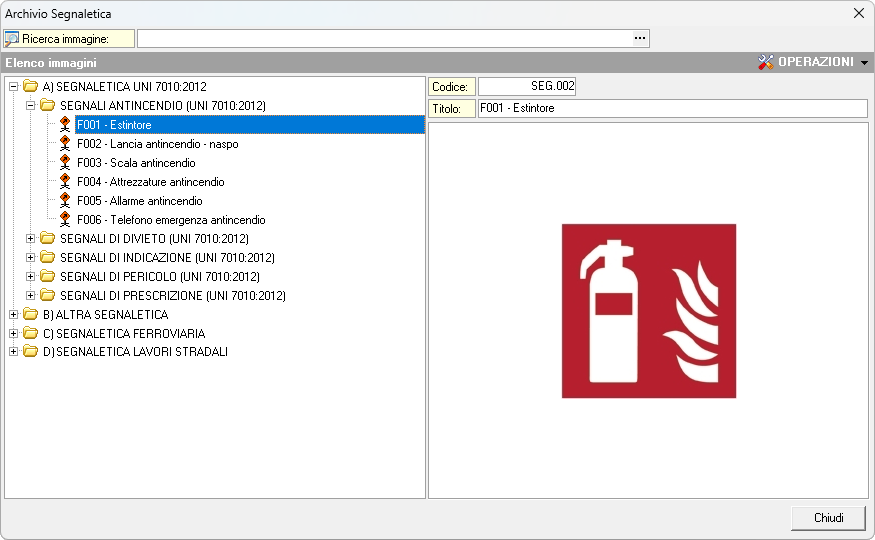Viewport: 875px width, 540px height.
Task: Click the ellipsis button beside search field
Action: coord(640,38)
